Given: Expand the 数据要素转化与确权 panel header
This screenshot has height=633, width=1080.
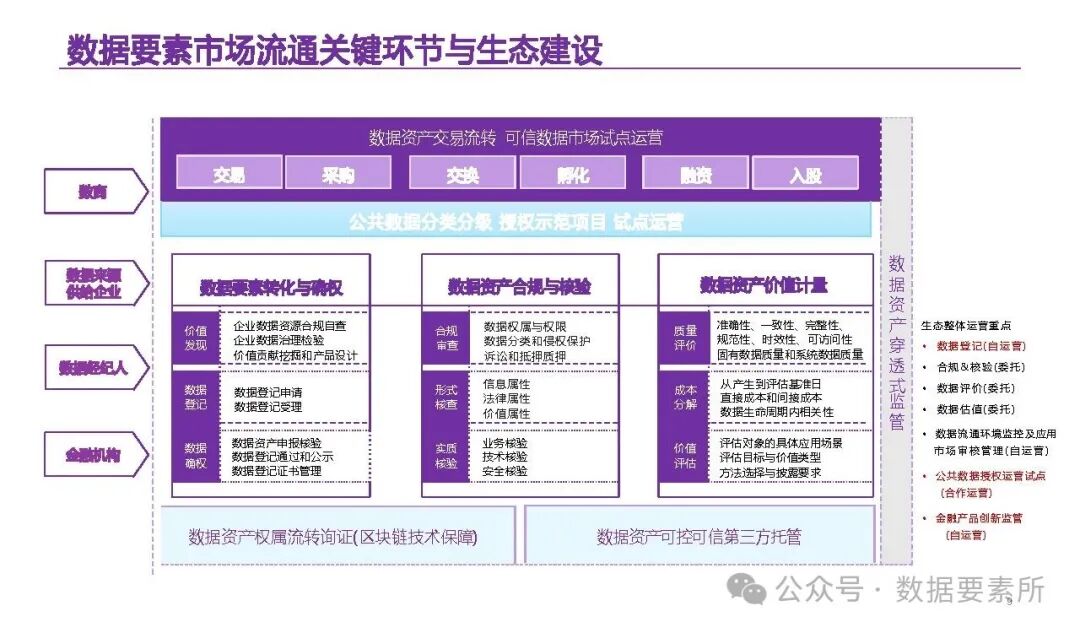Looking at the screenshot, I should point(272,284).
